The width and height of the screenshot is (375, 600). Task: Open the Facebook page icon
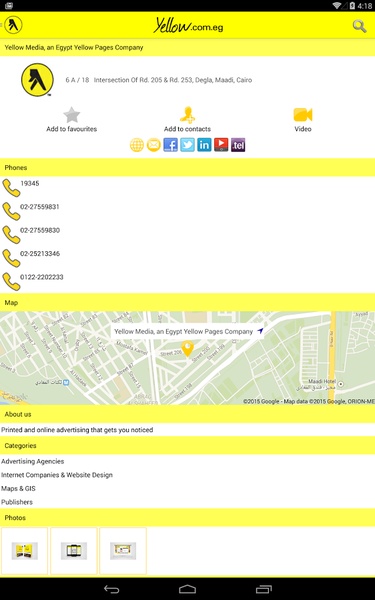point(171,145)
